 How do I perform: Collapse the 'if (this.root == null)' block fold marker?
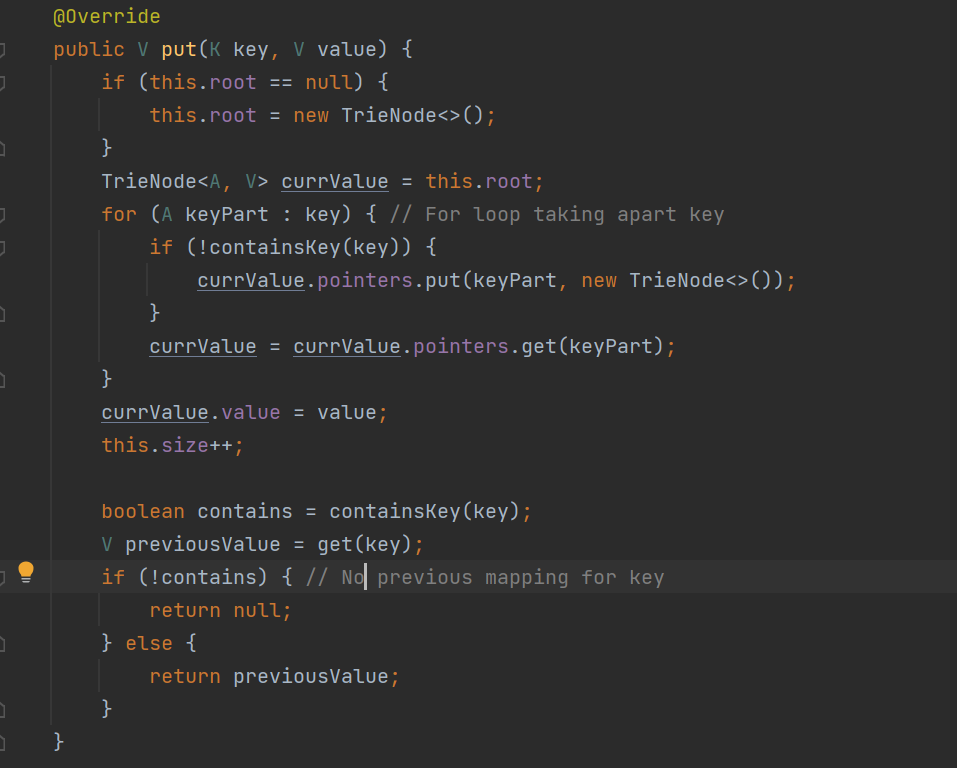coord(2,82)
